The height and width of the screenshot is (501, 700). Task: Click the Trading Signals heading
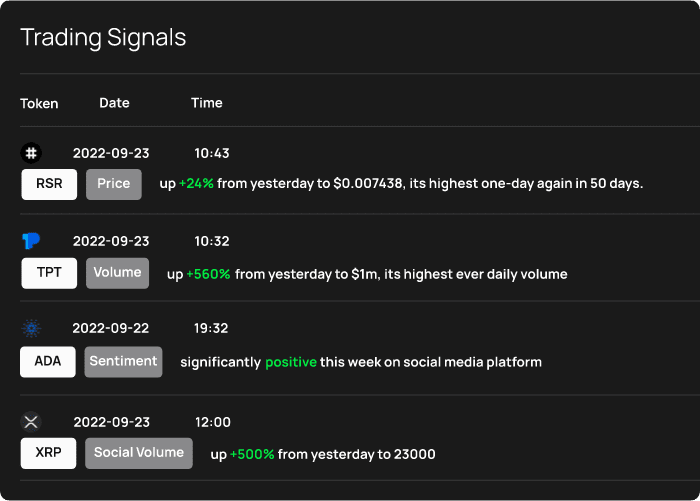103,38
